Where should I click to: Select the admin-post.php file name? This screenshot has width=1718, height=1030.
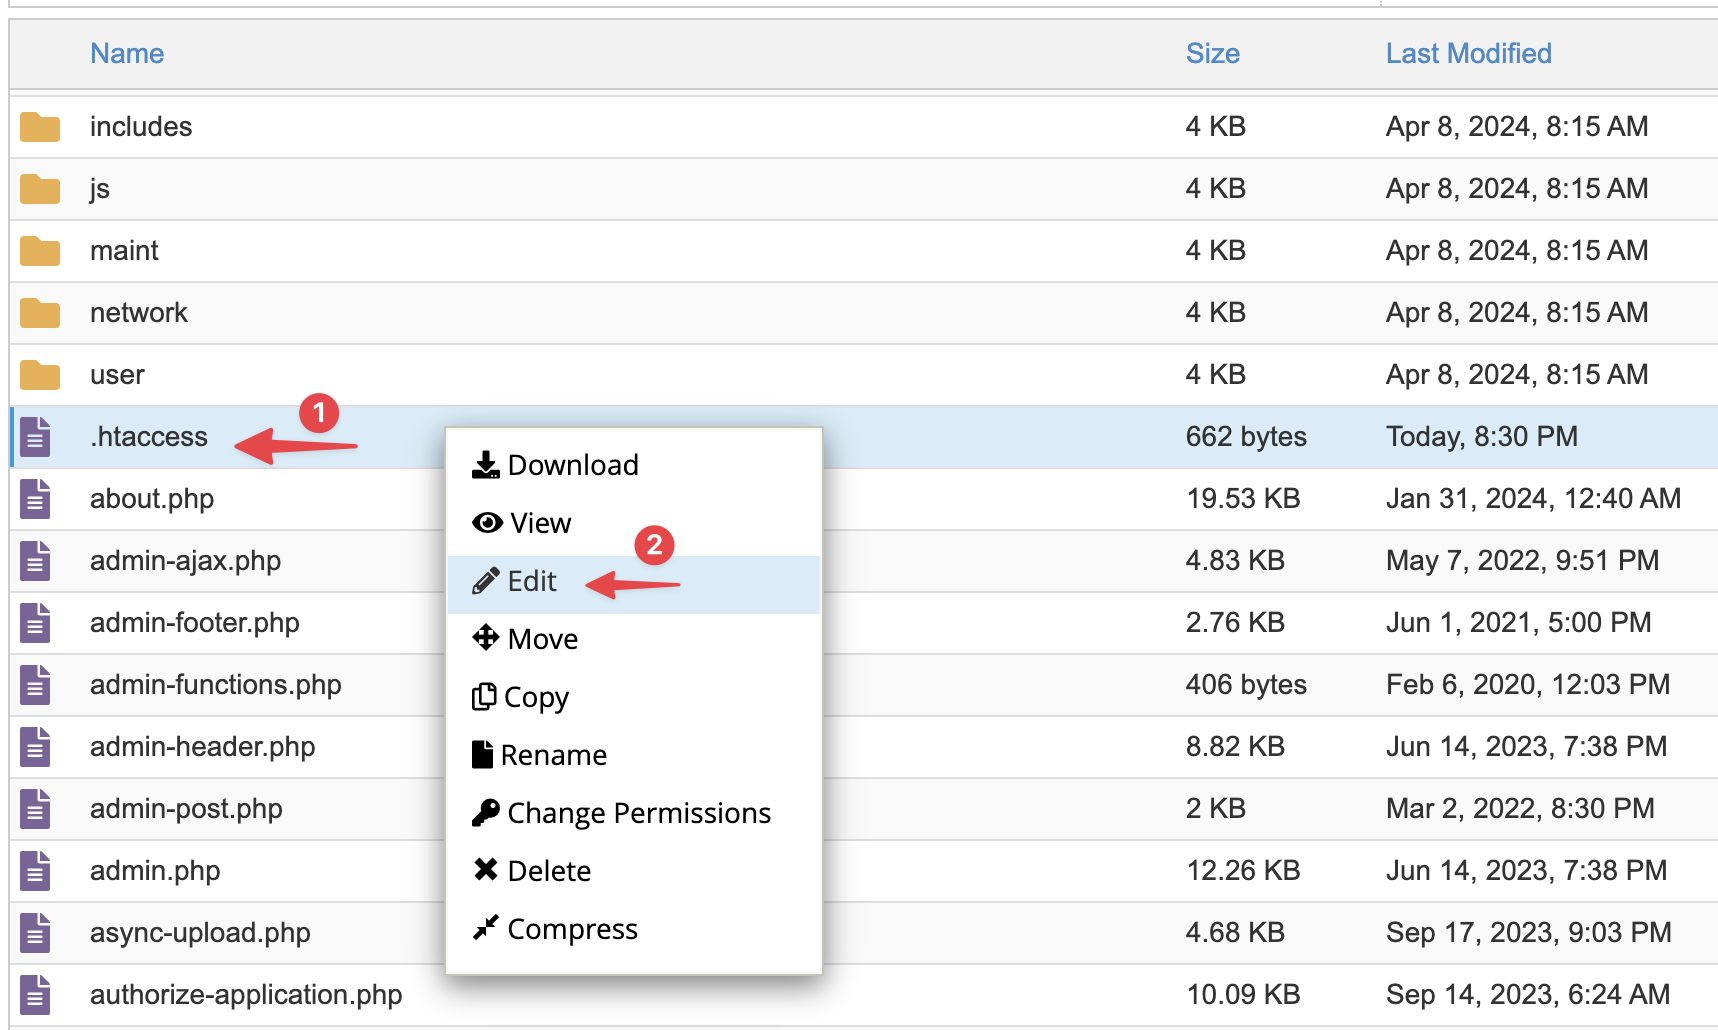(x=186, y=809)
